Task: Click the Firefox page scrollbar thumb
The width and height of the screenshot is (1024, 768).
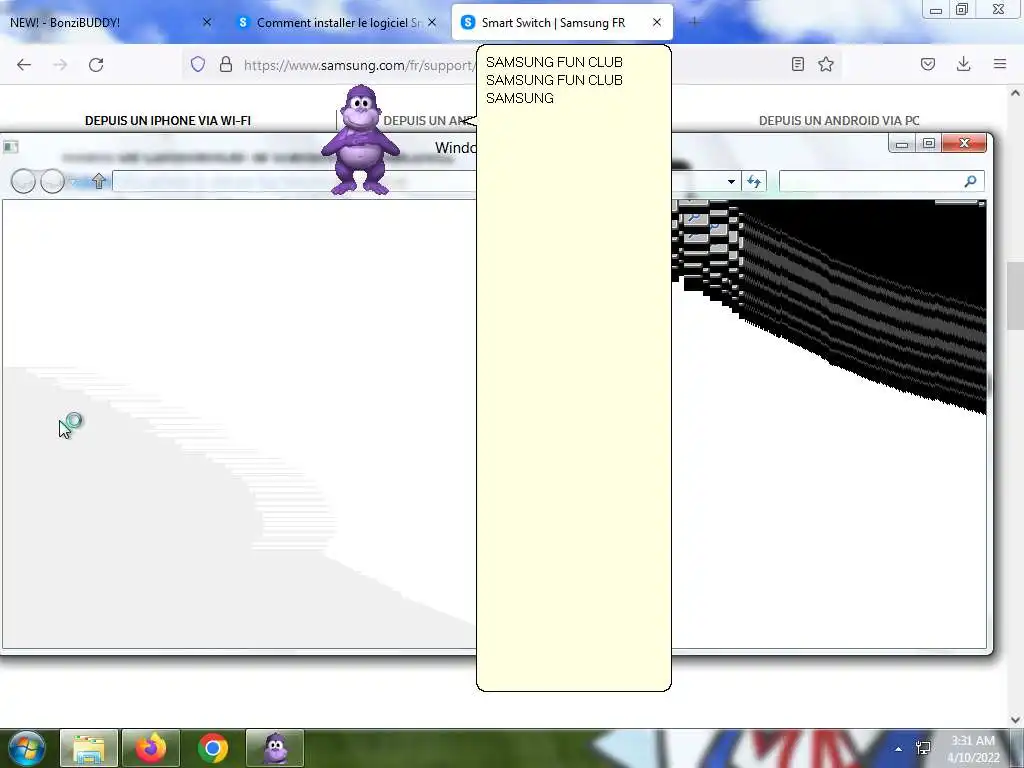Action: tap(1015, 295)
